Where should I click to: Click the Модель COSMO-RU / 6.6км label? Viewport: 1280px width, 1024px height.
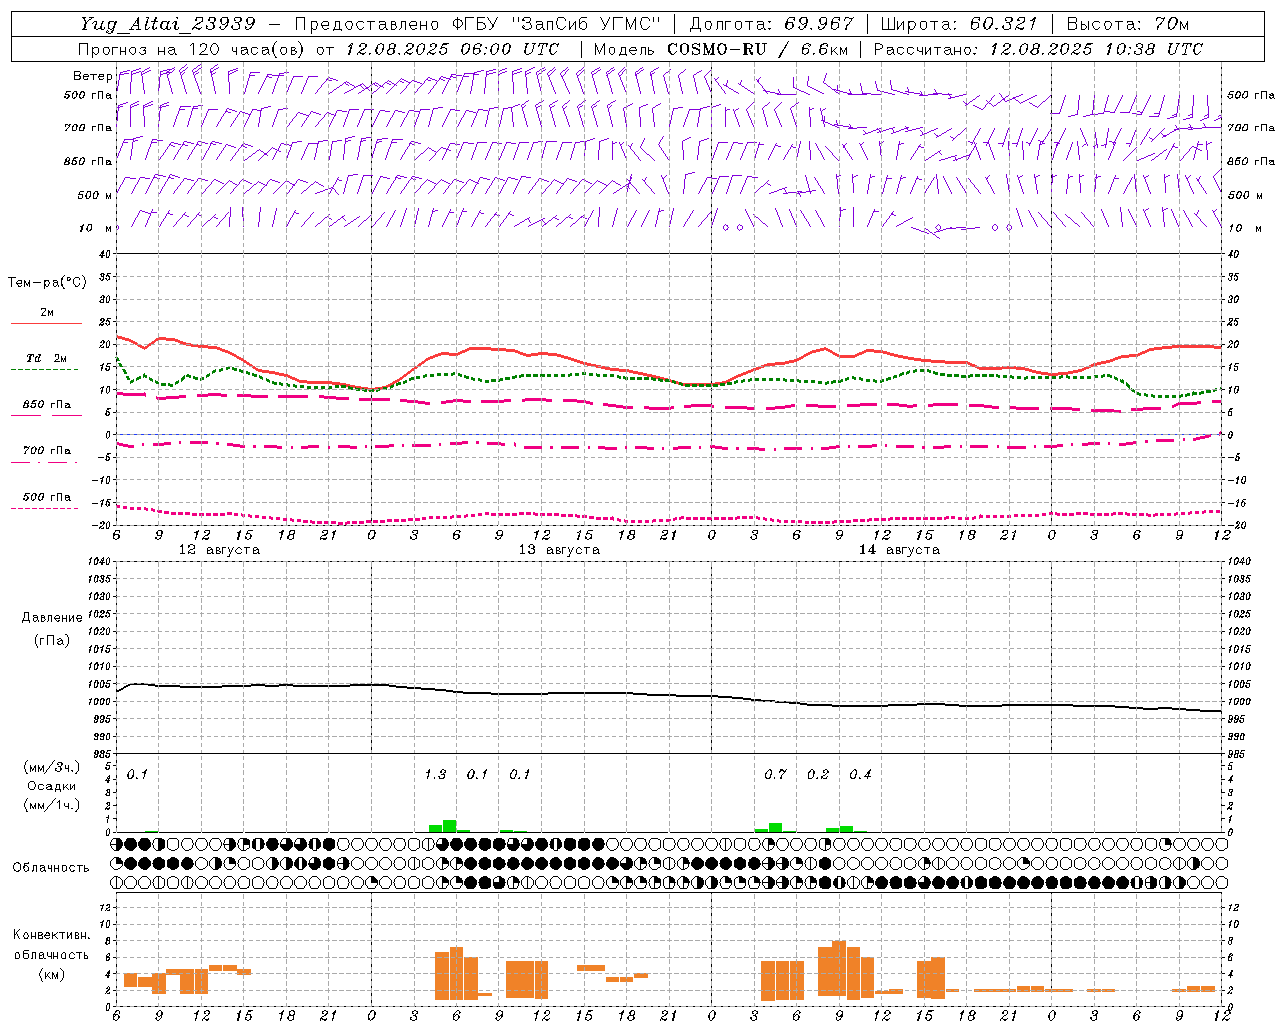721,49
